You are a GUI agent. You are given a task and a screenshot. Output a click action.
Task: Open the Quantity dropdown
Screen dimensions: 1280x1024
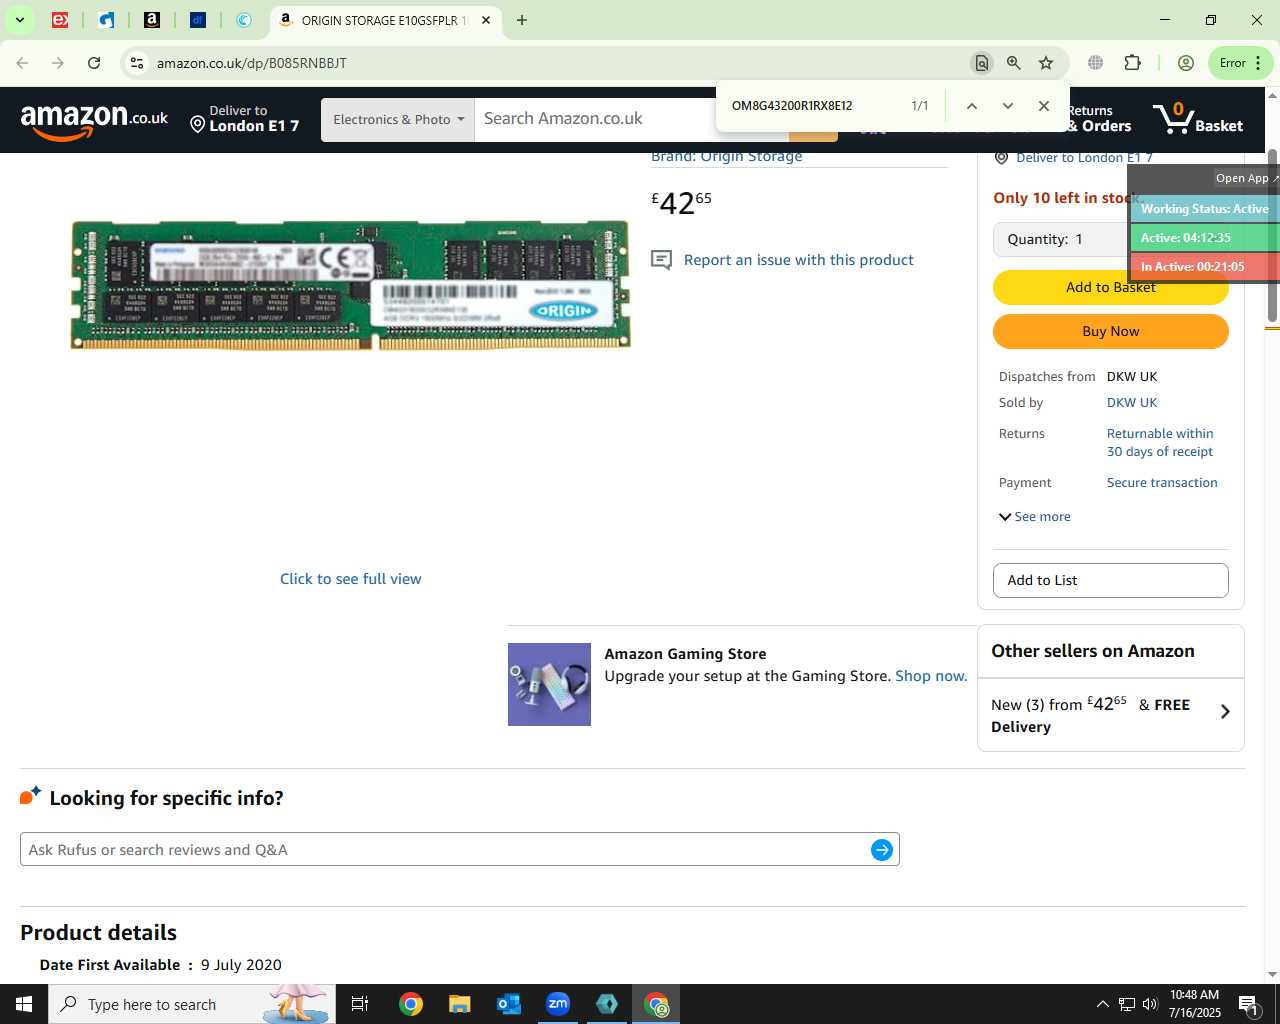click(1062, 239)
